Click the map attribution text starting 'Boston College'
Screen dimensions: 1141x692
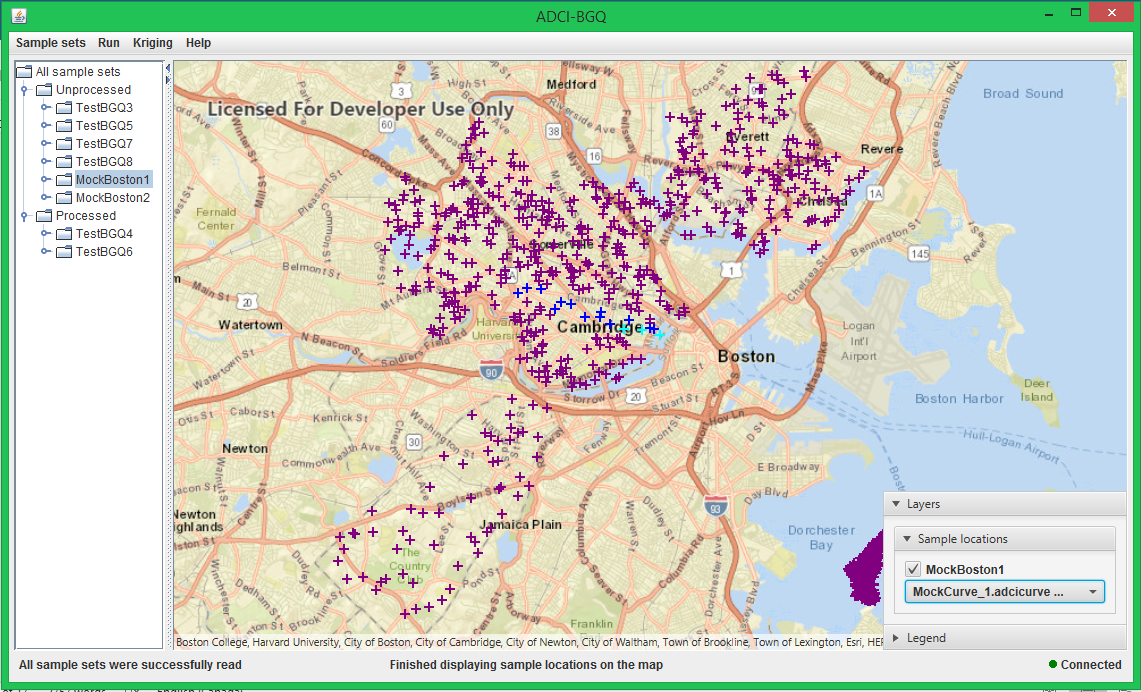point(530,643)
